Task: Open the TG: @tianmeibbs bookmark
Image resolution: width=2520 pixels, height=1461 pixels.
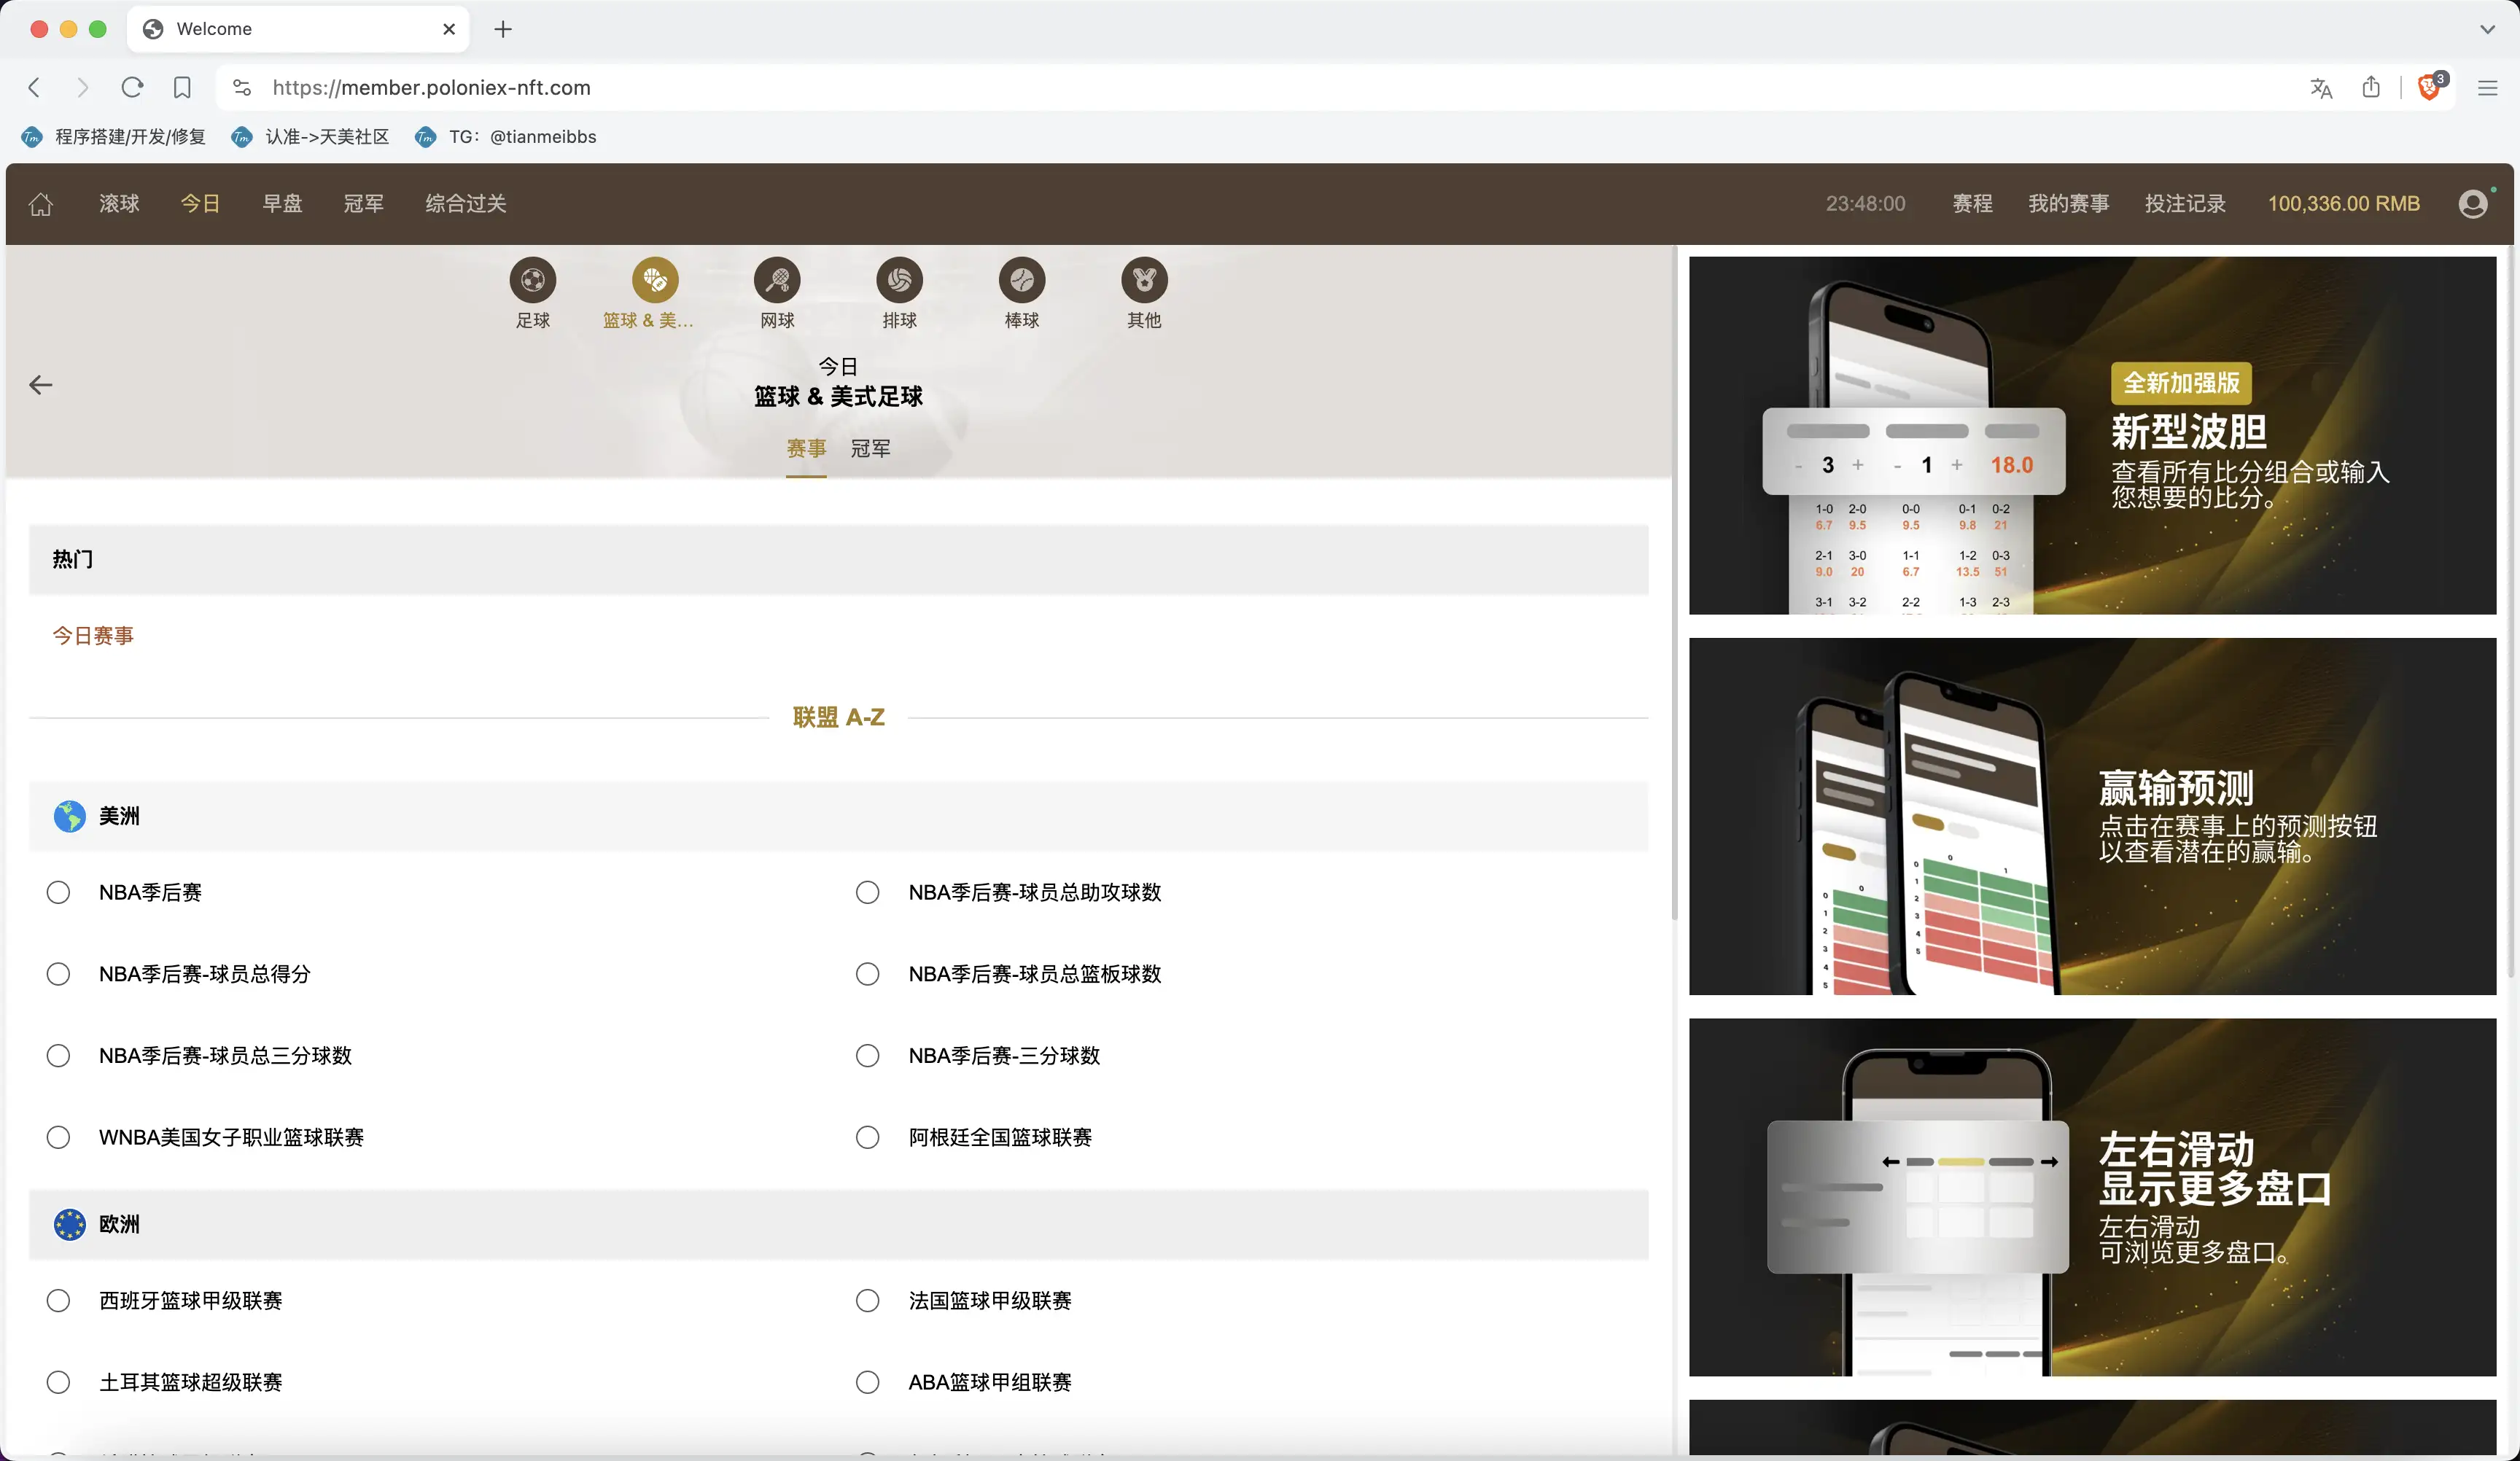Action: point(506,137)
